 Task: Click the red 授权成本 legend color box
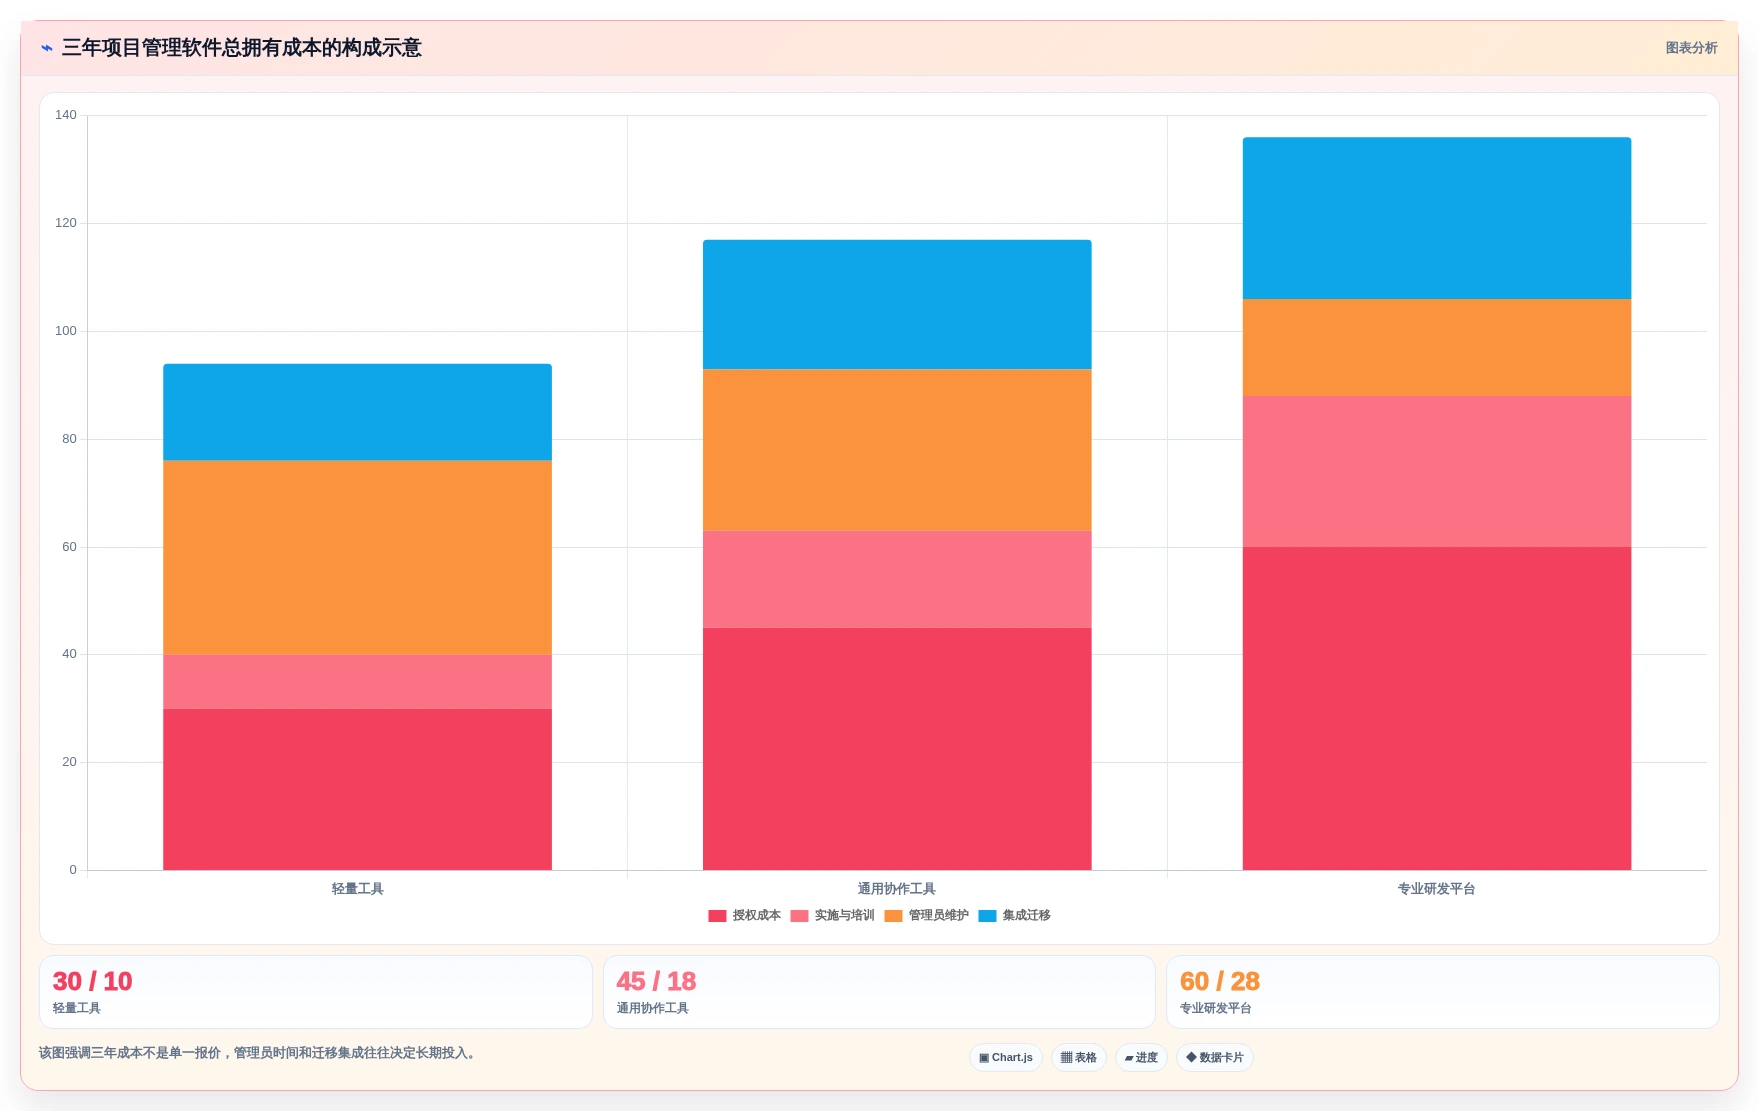click(717, 916)
